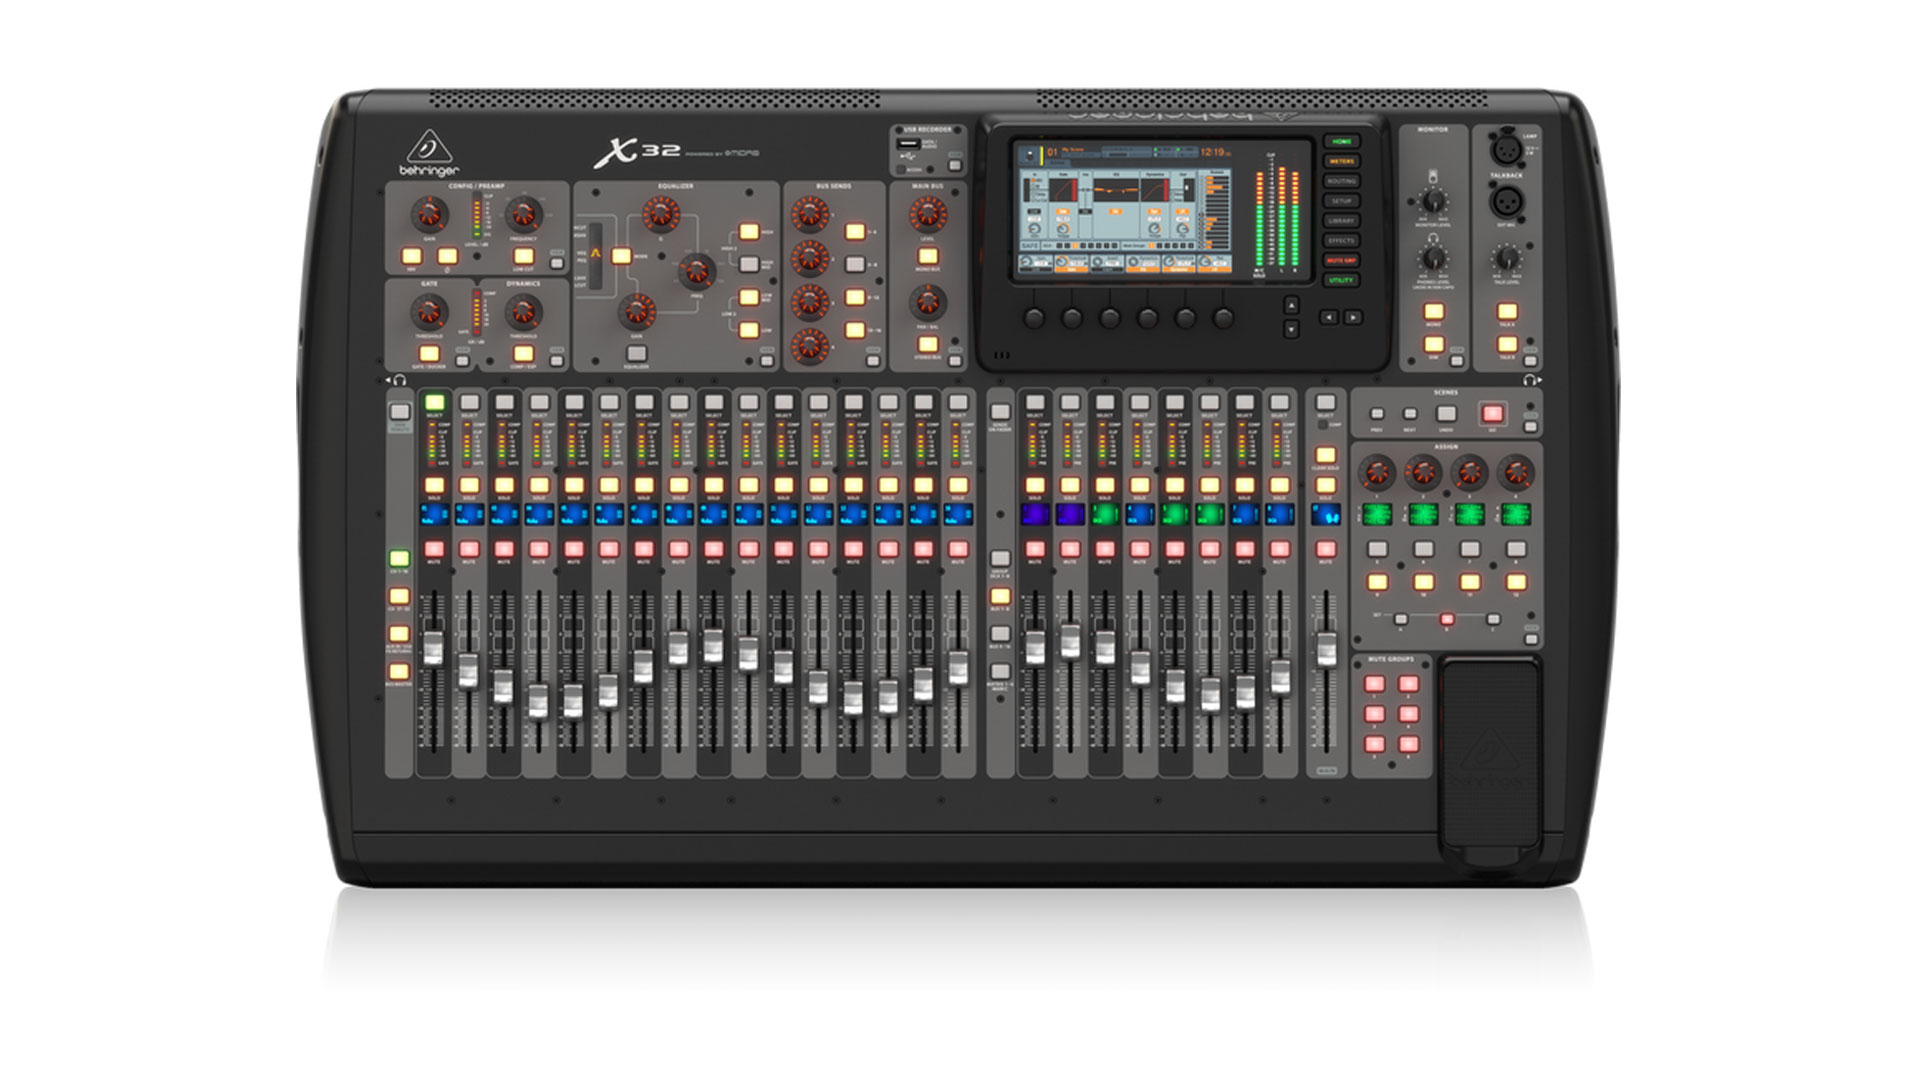
Task: Click the main LR channel fader
Action: click(1326, 650)
